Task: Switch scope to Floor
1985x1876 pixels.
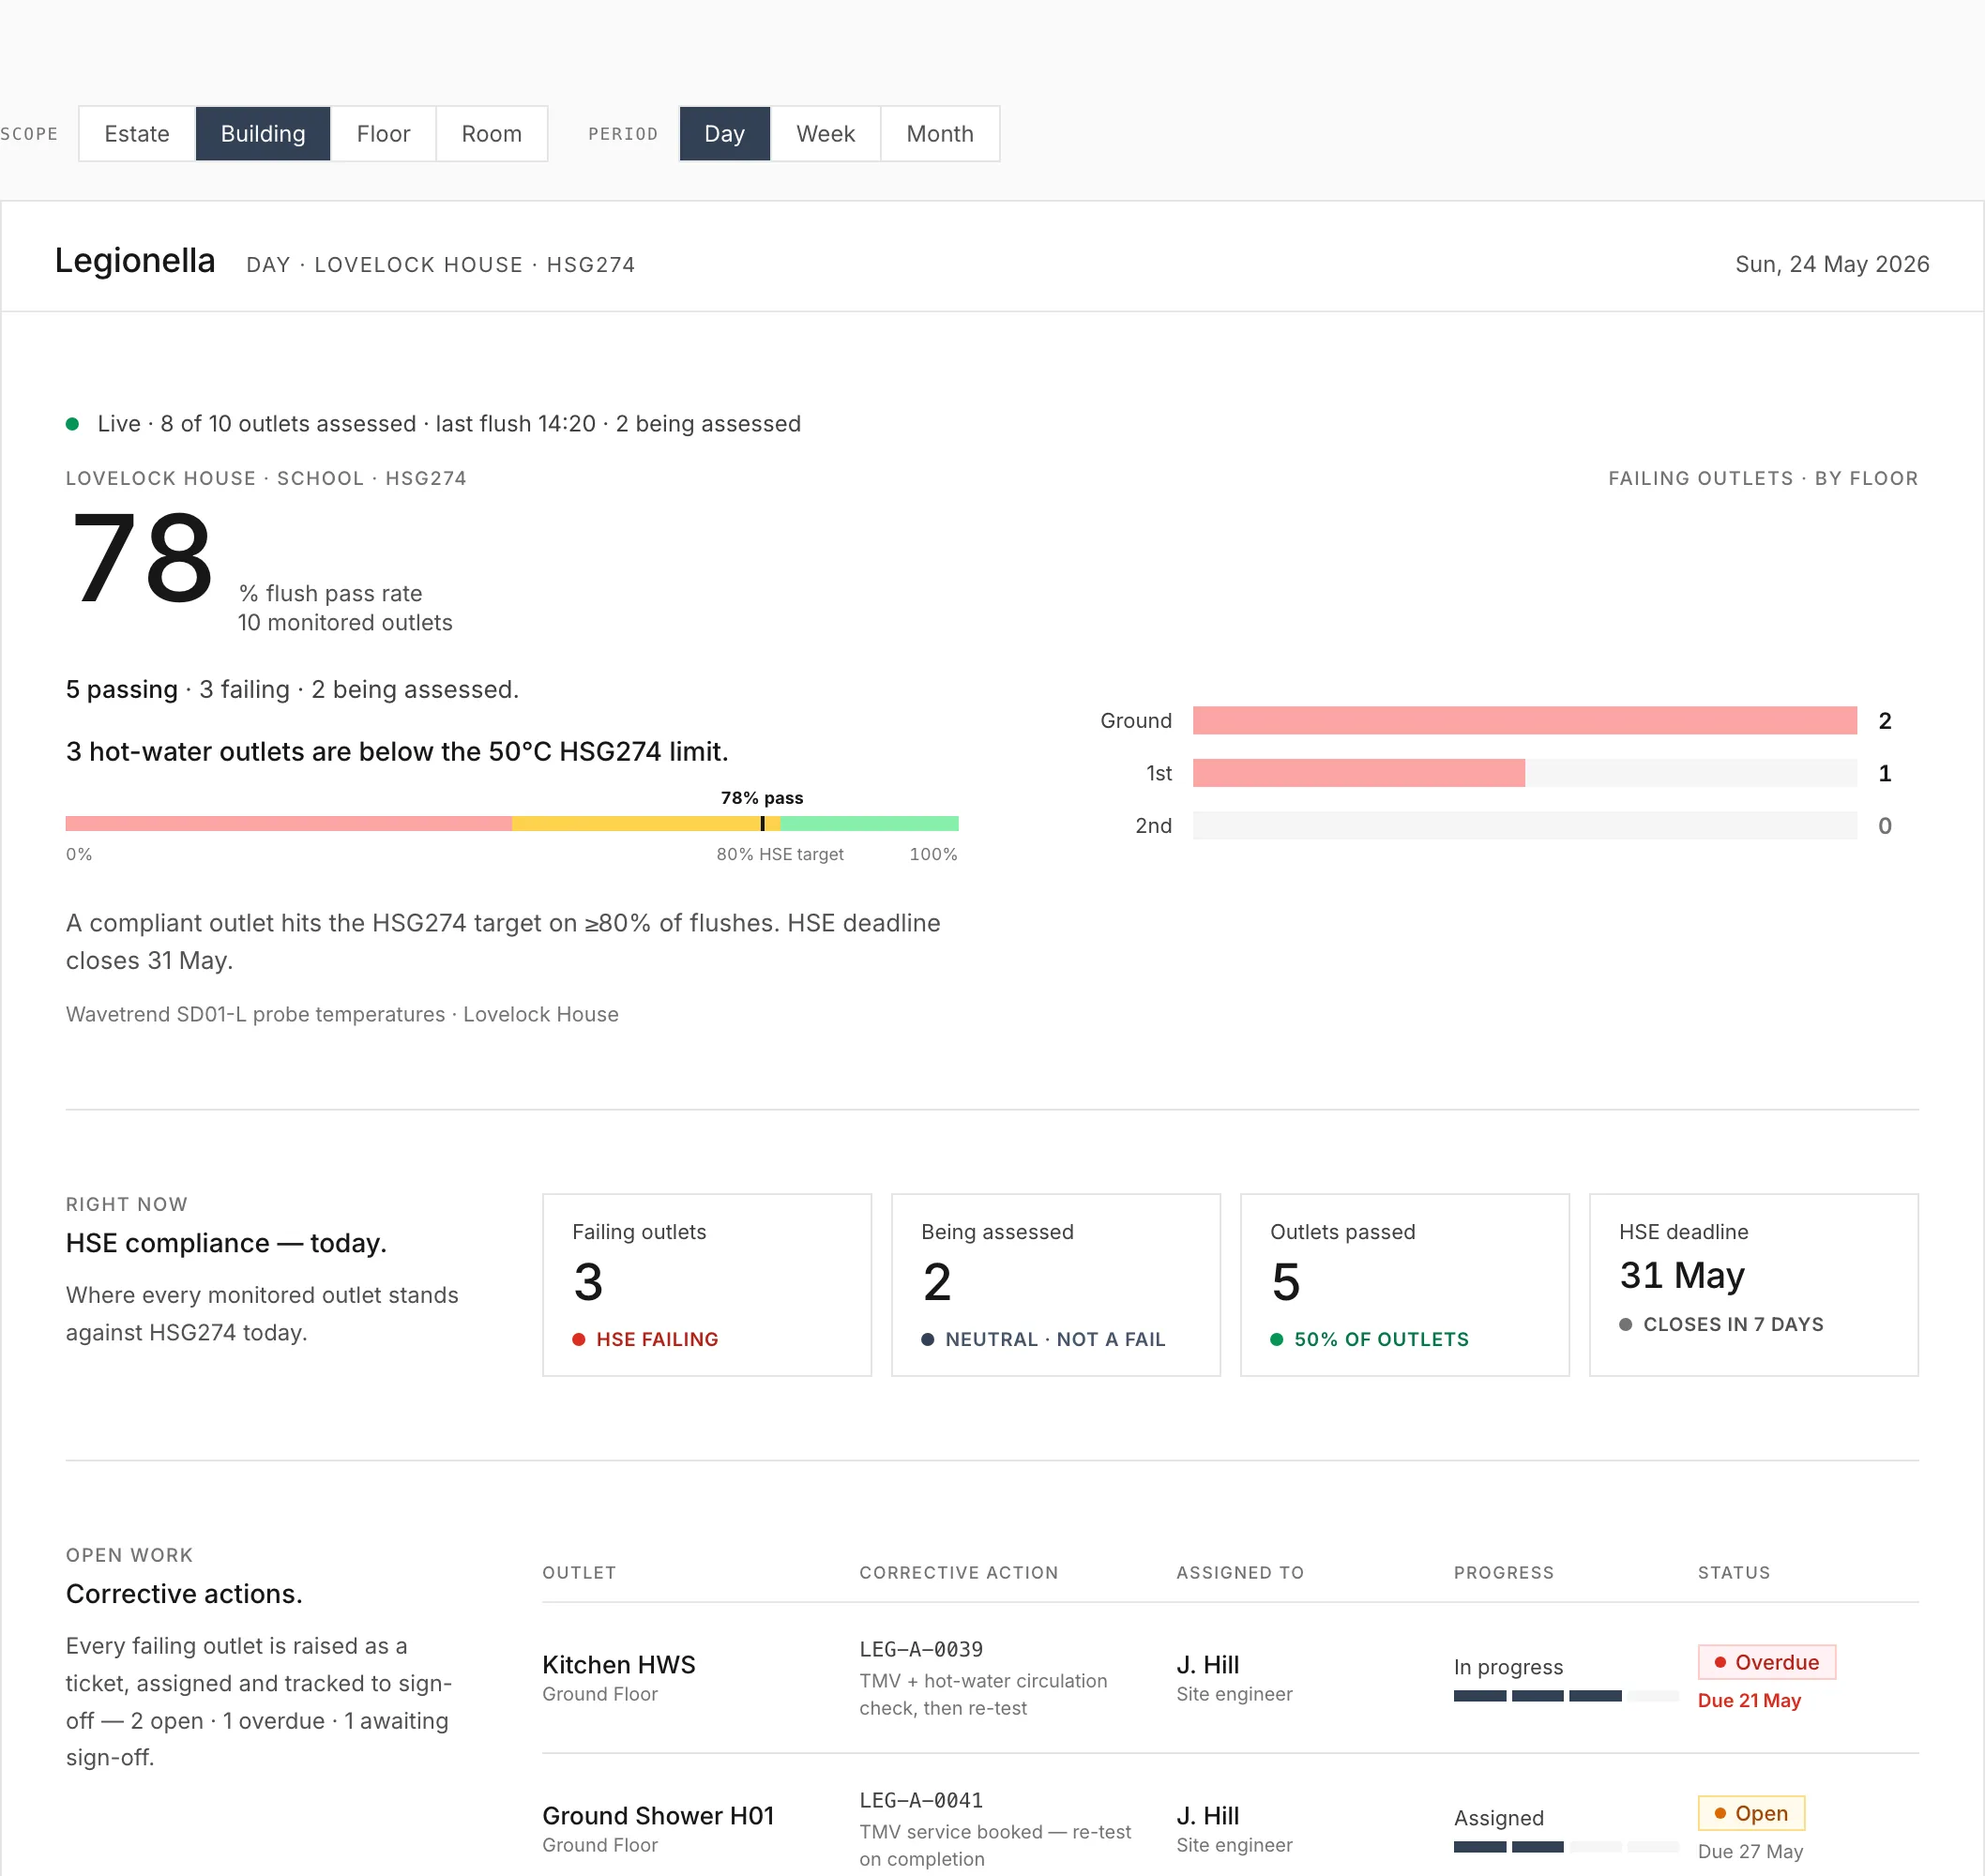Action: click(384, 134)
